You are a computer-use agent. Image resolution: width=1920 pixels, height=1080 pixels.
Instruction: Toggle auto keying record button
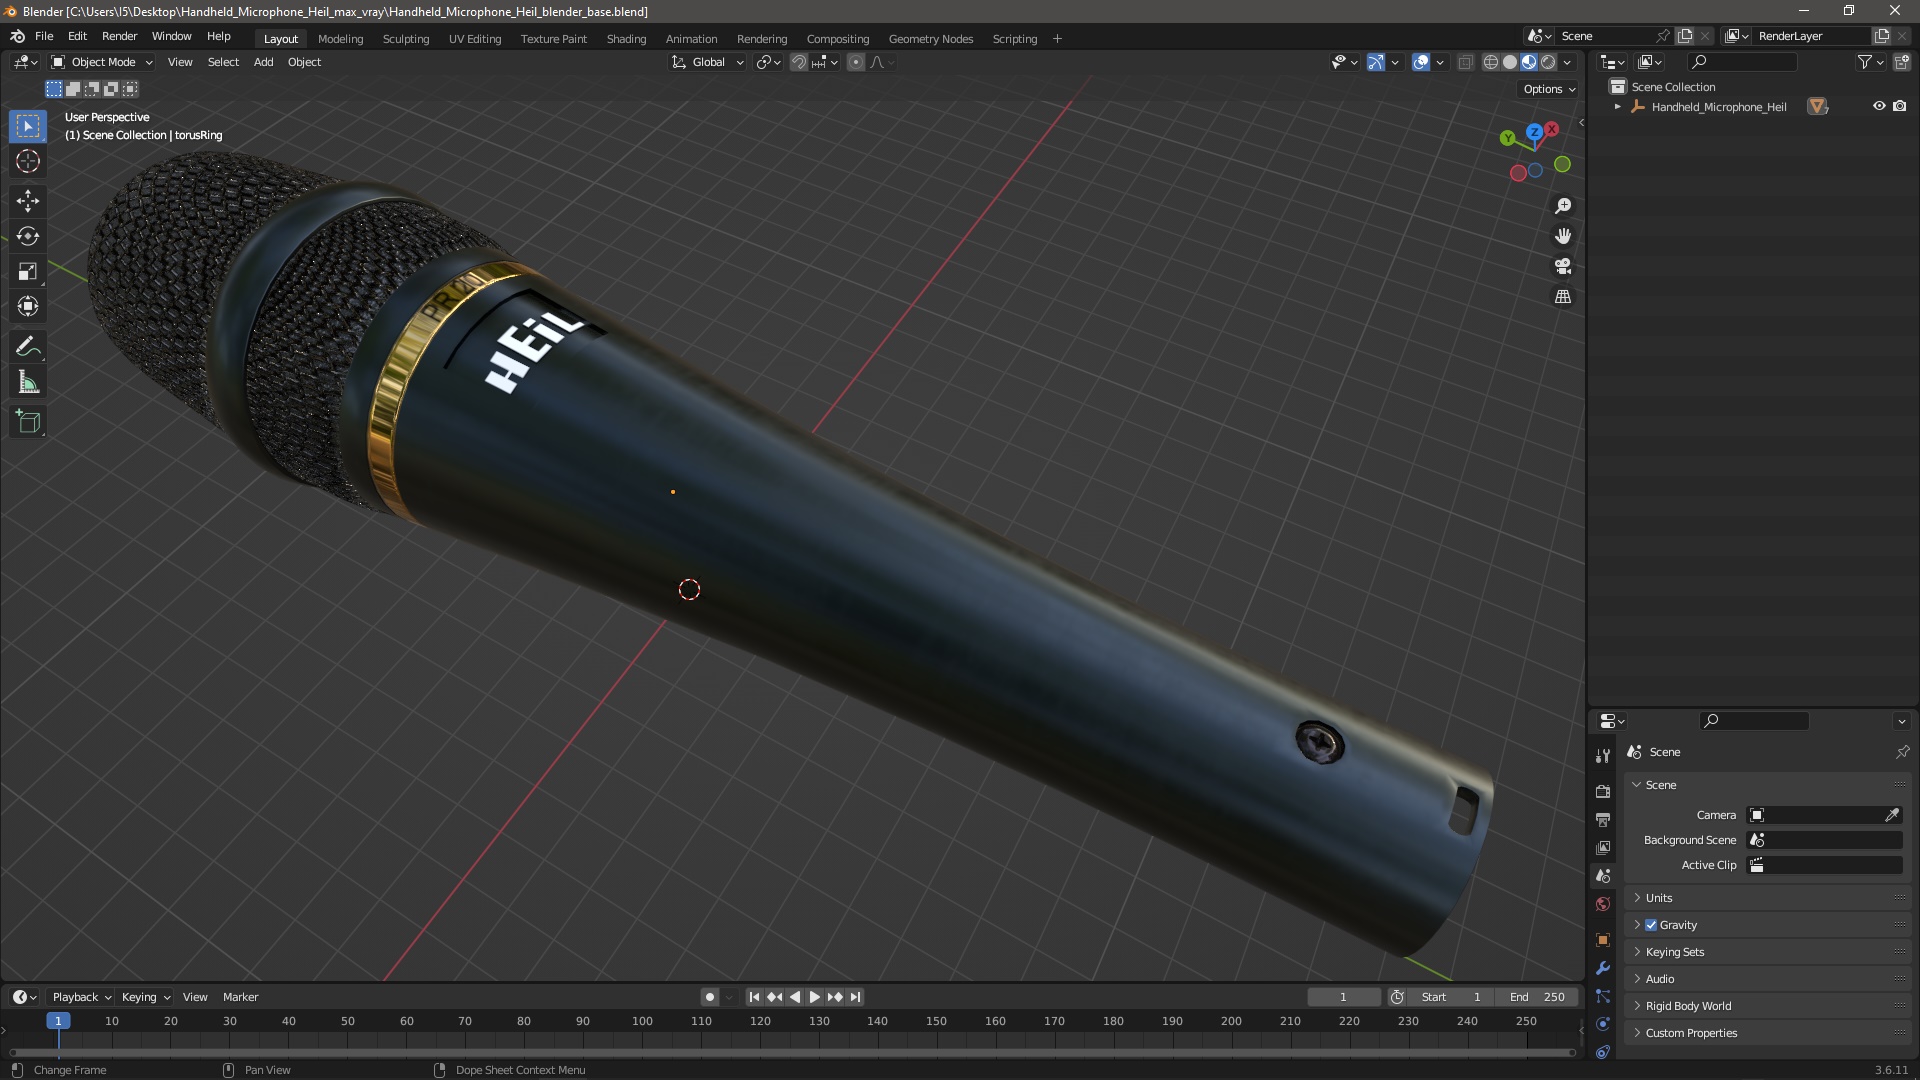tap(710, 997)
